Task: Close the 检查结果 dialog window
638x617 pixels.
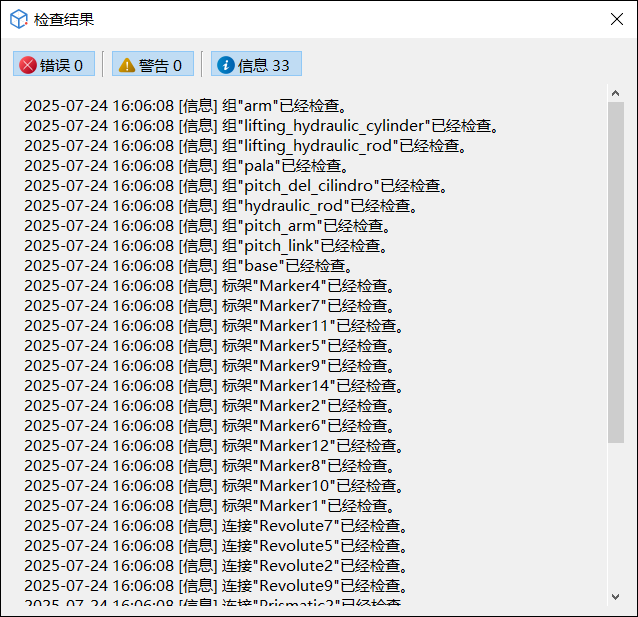Action: (616, 19)
